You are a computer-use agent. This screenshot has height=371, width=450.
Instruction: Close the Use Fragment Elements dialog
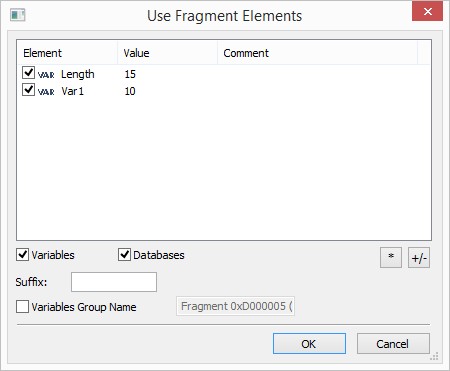[x=427, y=12]
